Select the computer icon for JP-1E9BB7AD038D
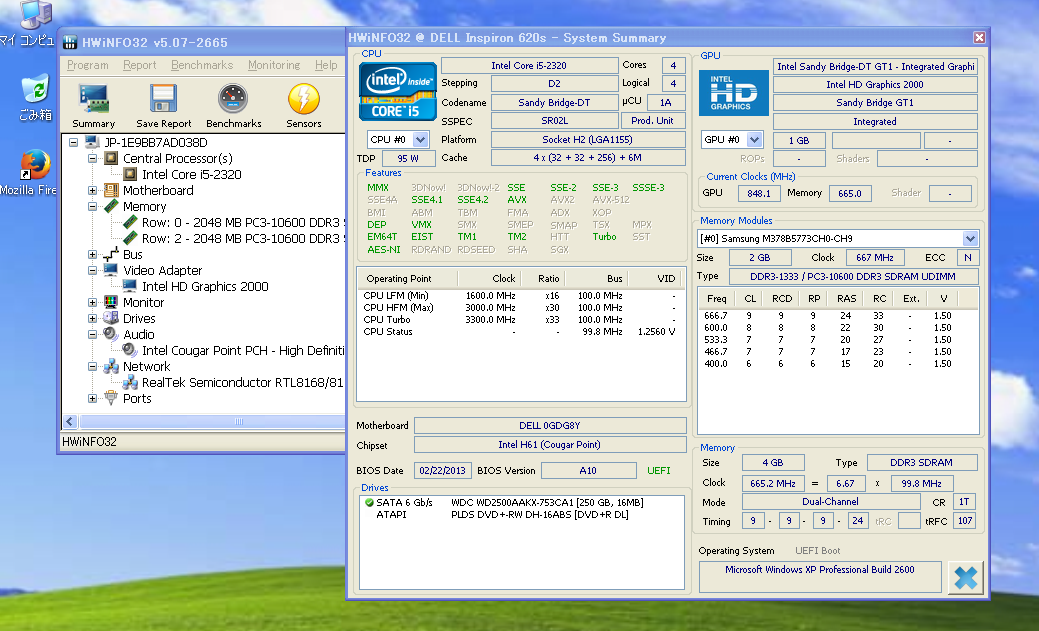This screenshot has width=1039, height=631. 92,143
